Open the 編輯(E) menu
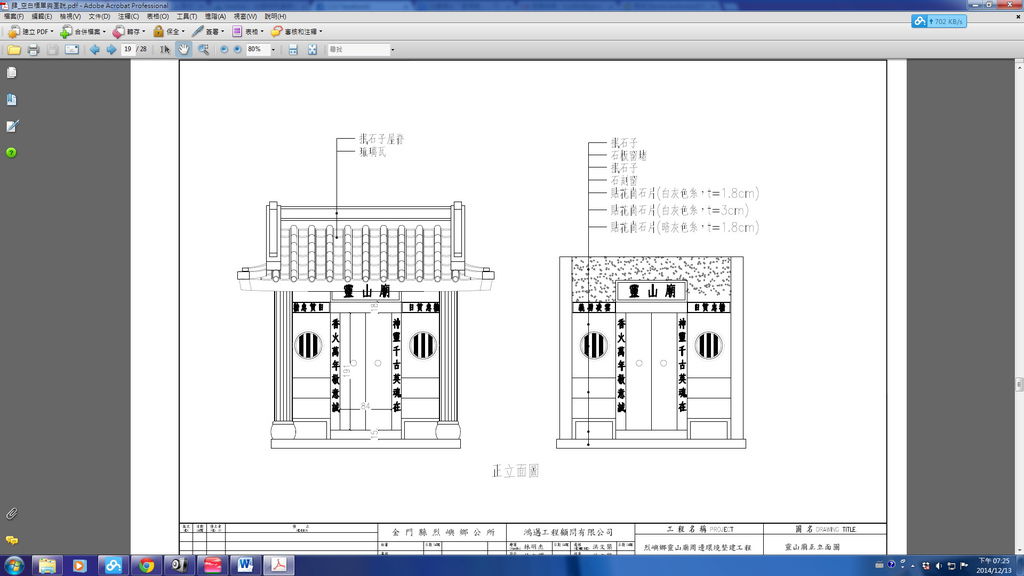The image size is (1024, 576). (42, 16)
